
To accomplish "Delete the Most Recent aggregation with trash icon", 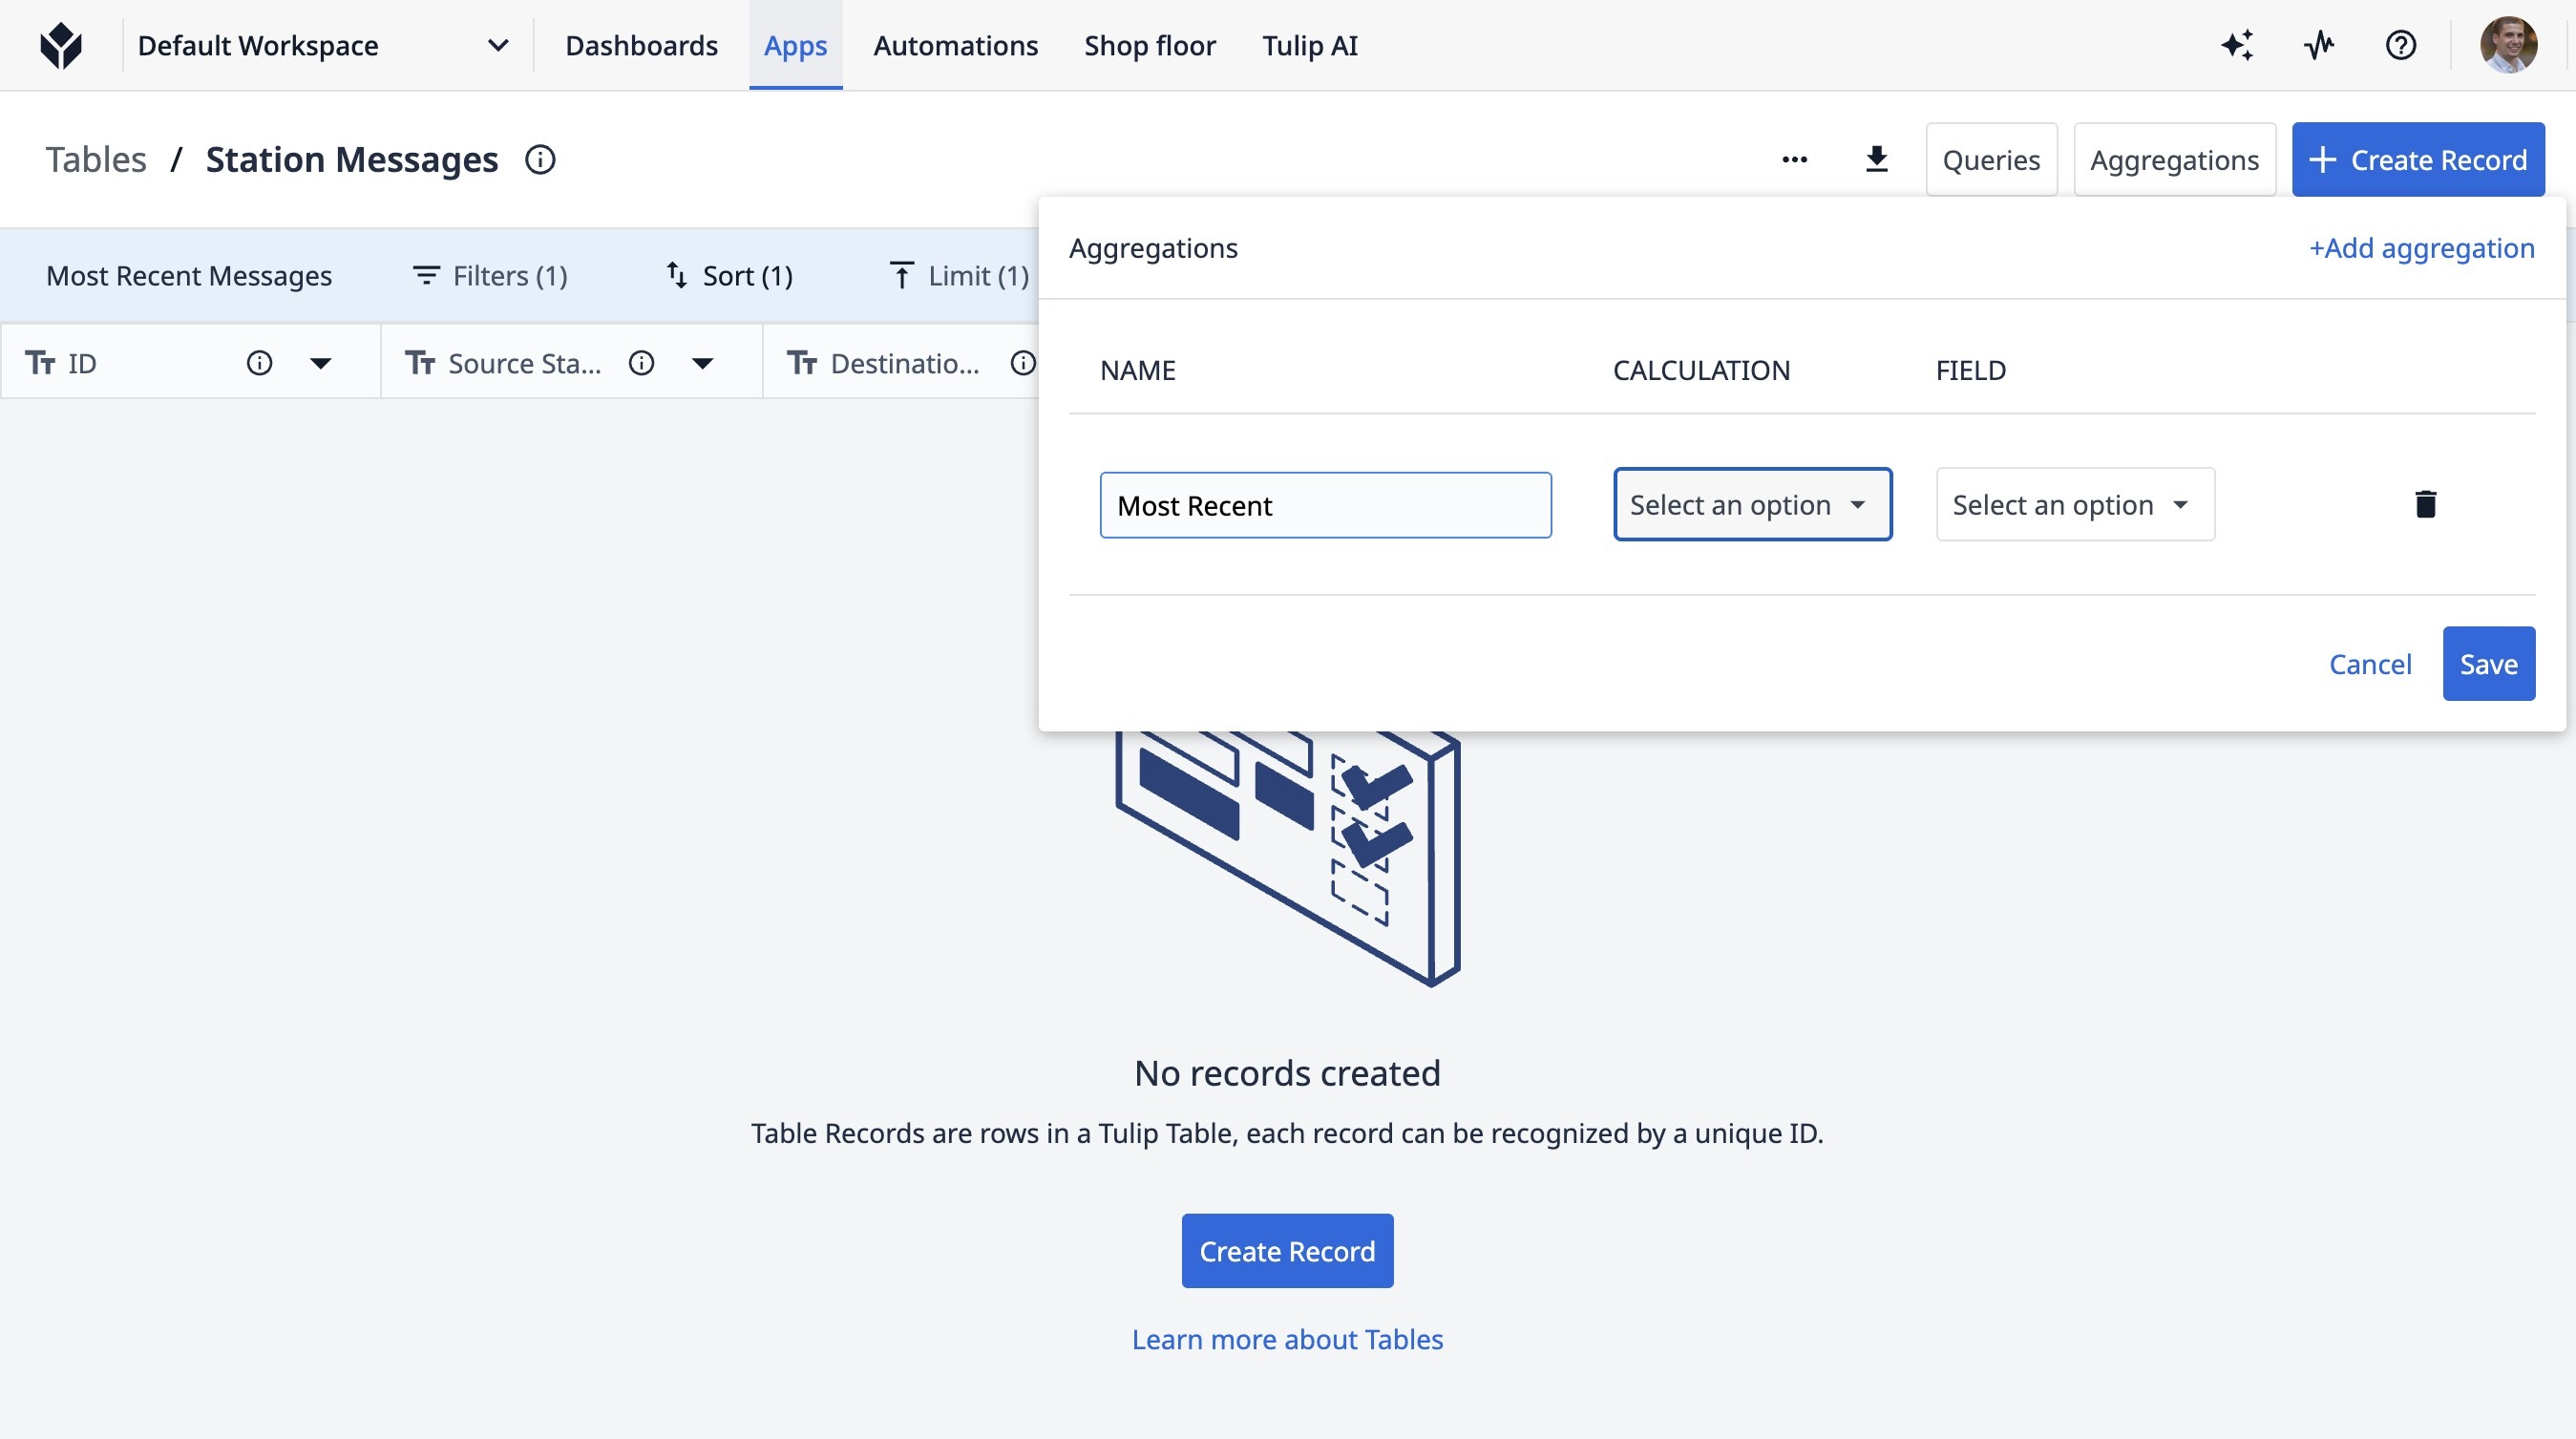I will click(2425, 504).
